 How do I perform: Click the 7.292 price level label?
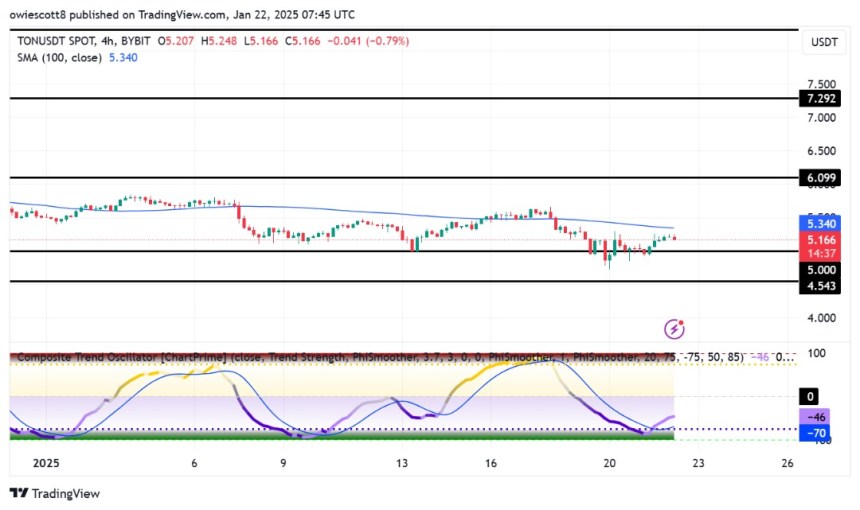(821, 99)
